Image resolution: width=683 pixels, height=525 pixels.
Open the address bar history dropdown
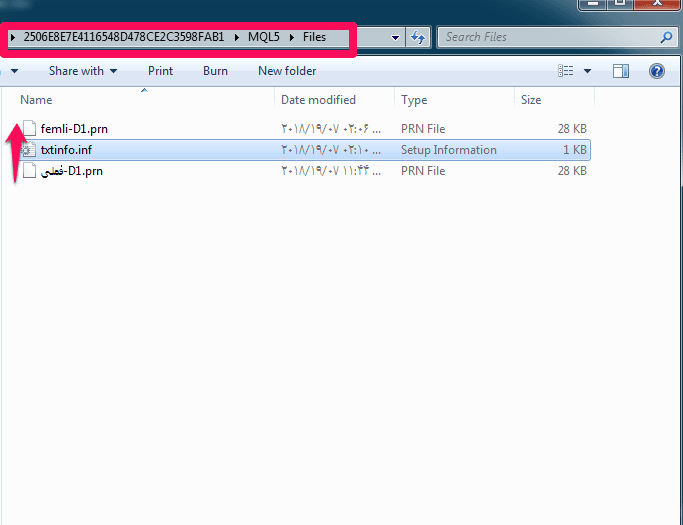[395, 37]
